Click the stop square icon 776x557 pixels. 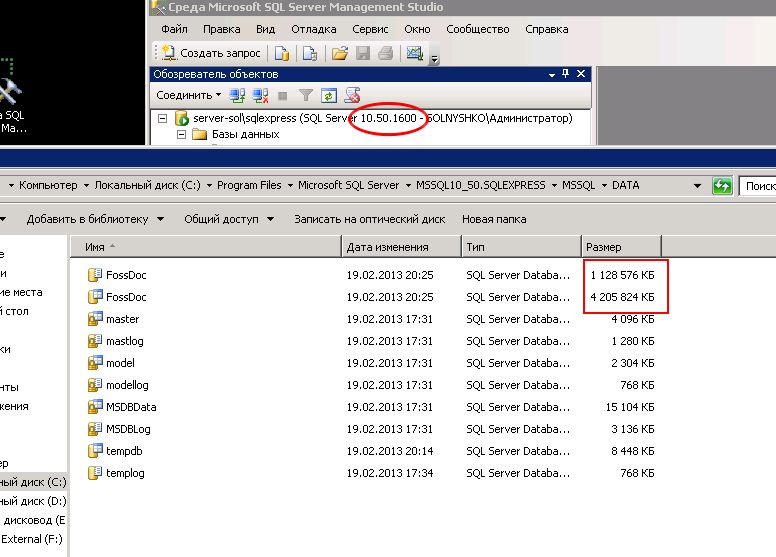point(283,96)
